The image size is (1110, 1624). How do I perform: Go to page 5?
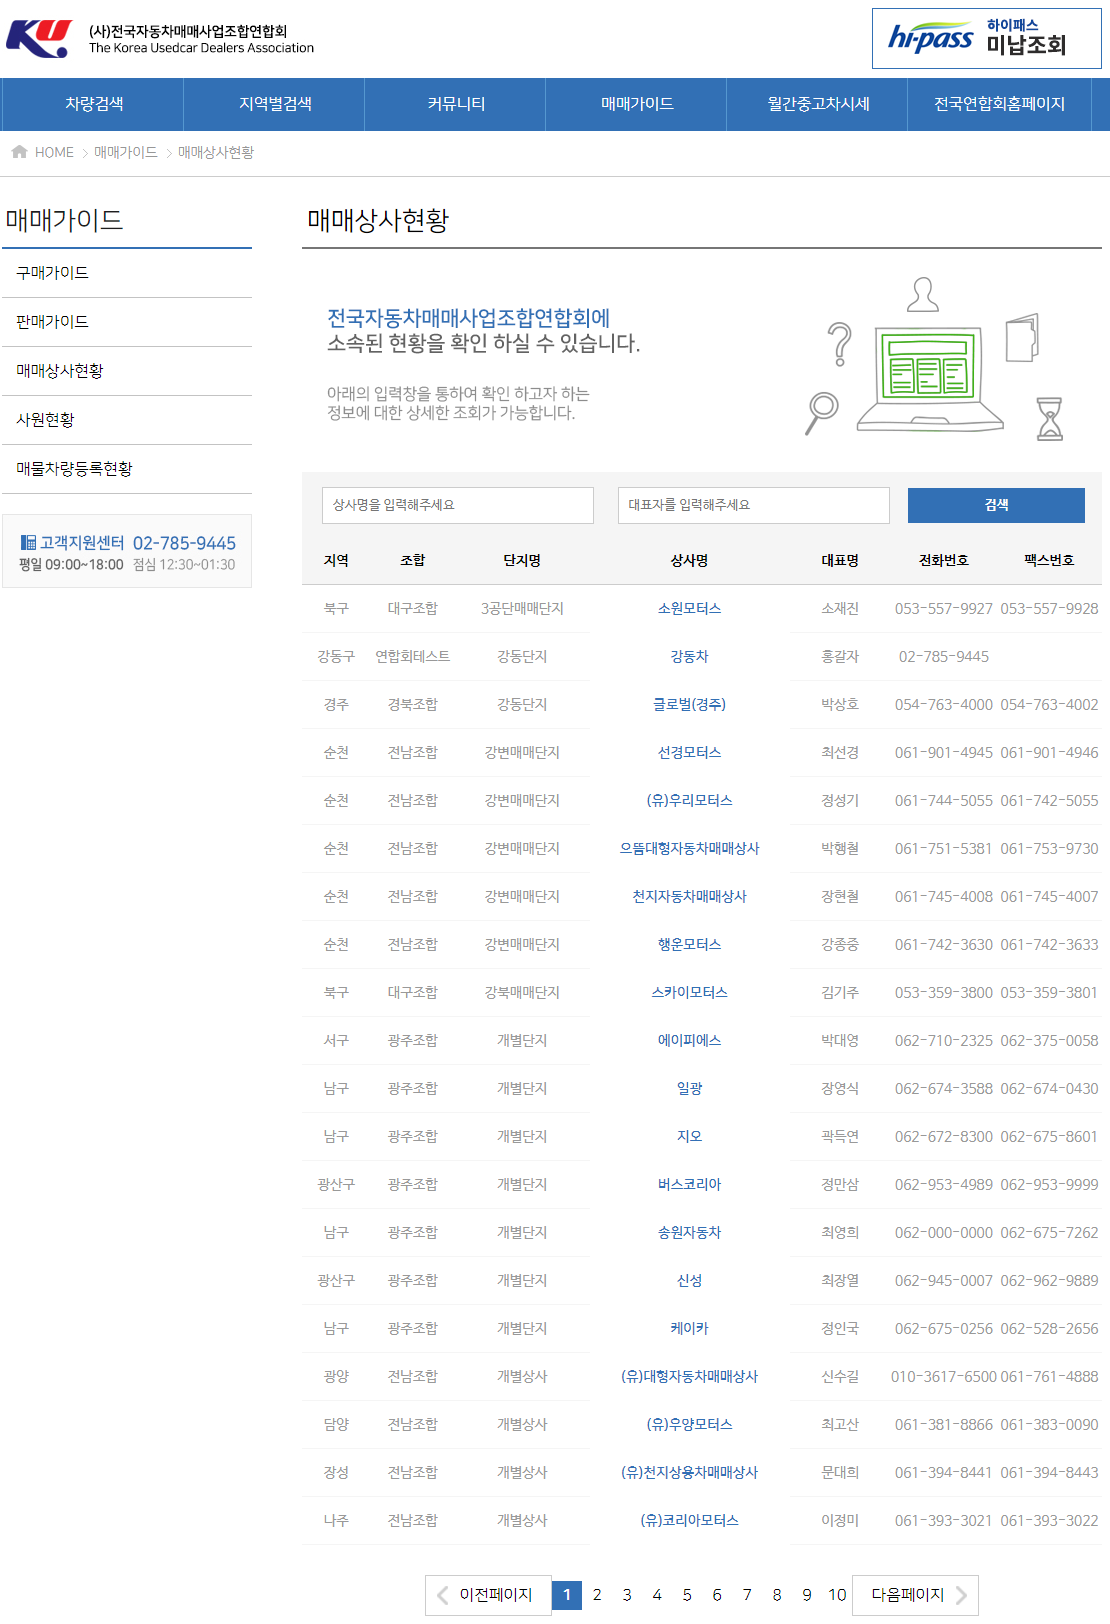coord(687,1595)
